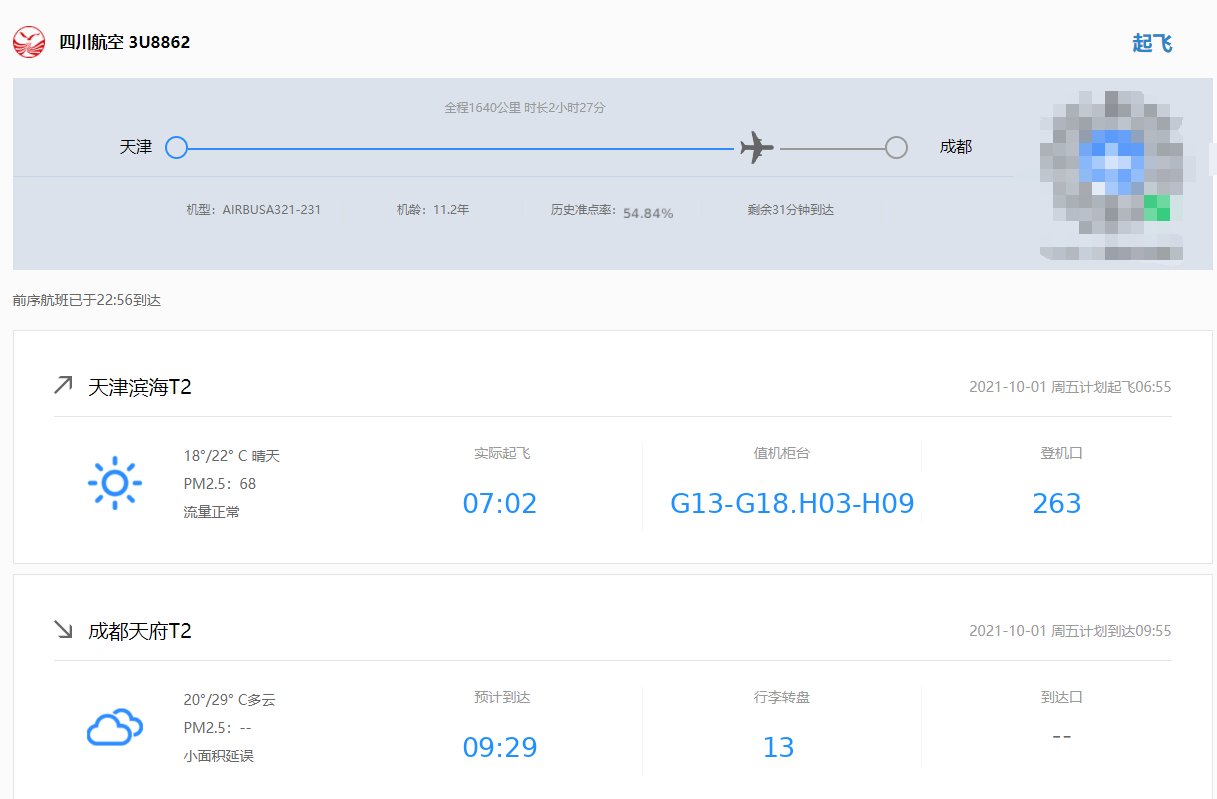
Task: Click the 天津滨海T2 terminal heading
Action: tap(140, 387)
